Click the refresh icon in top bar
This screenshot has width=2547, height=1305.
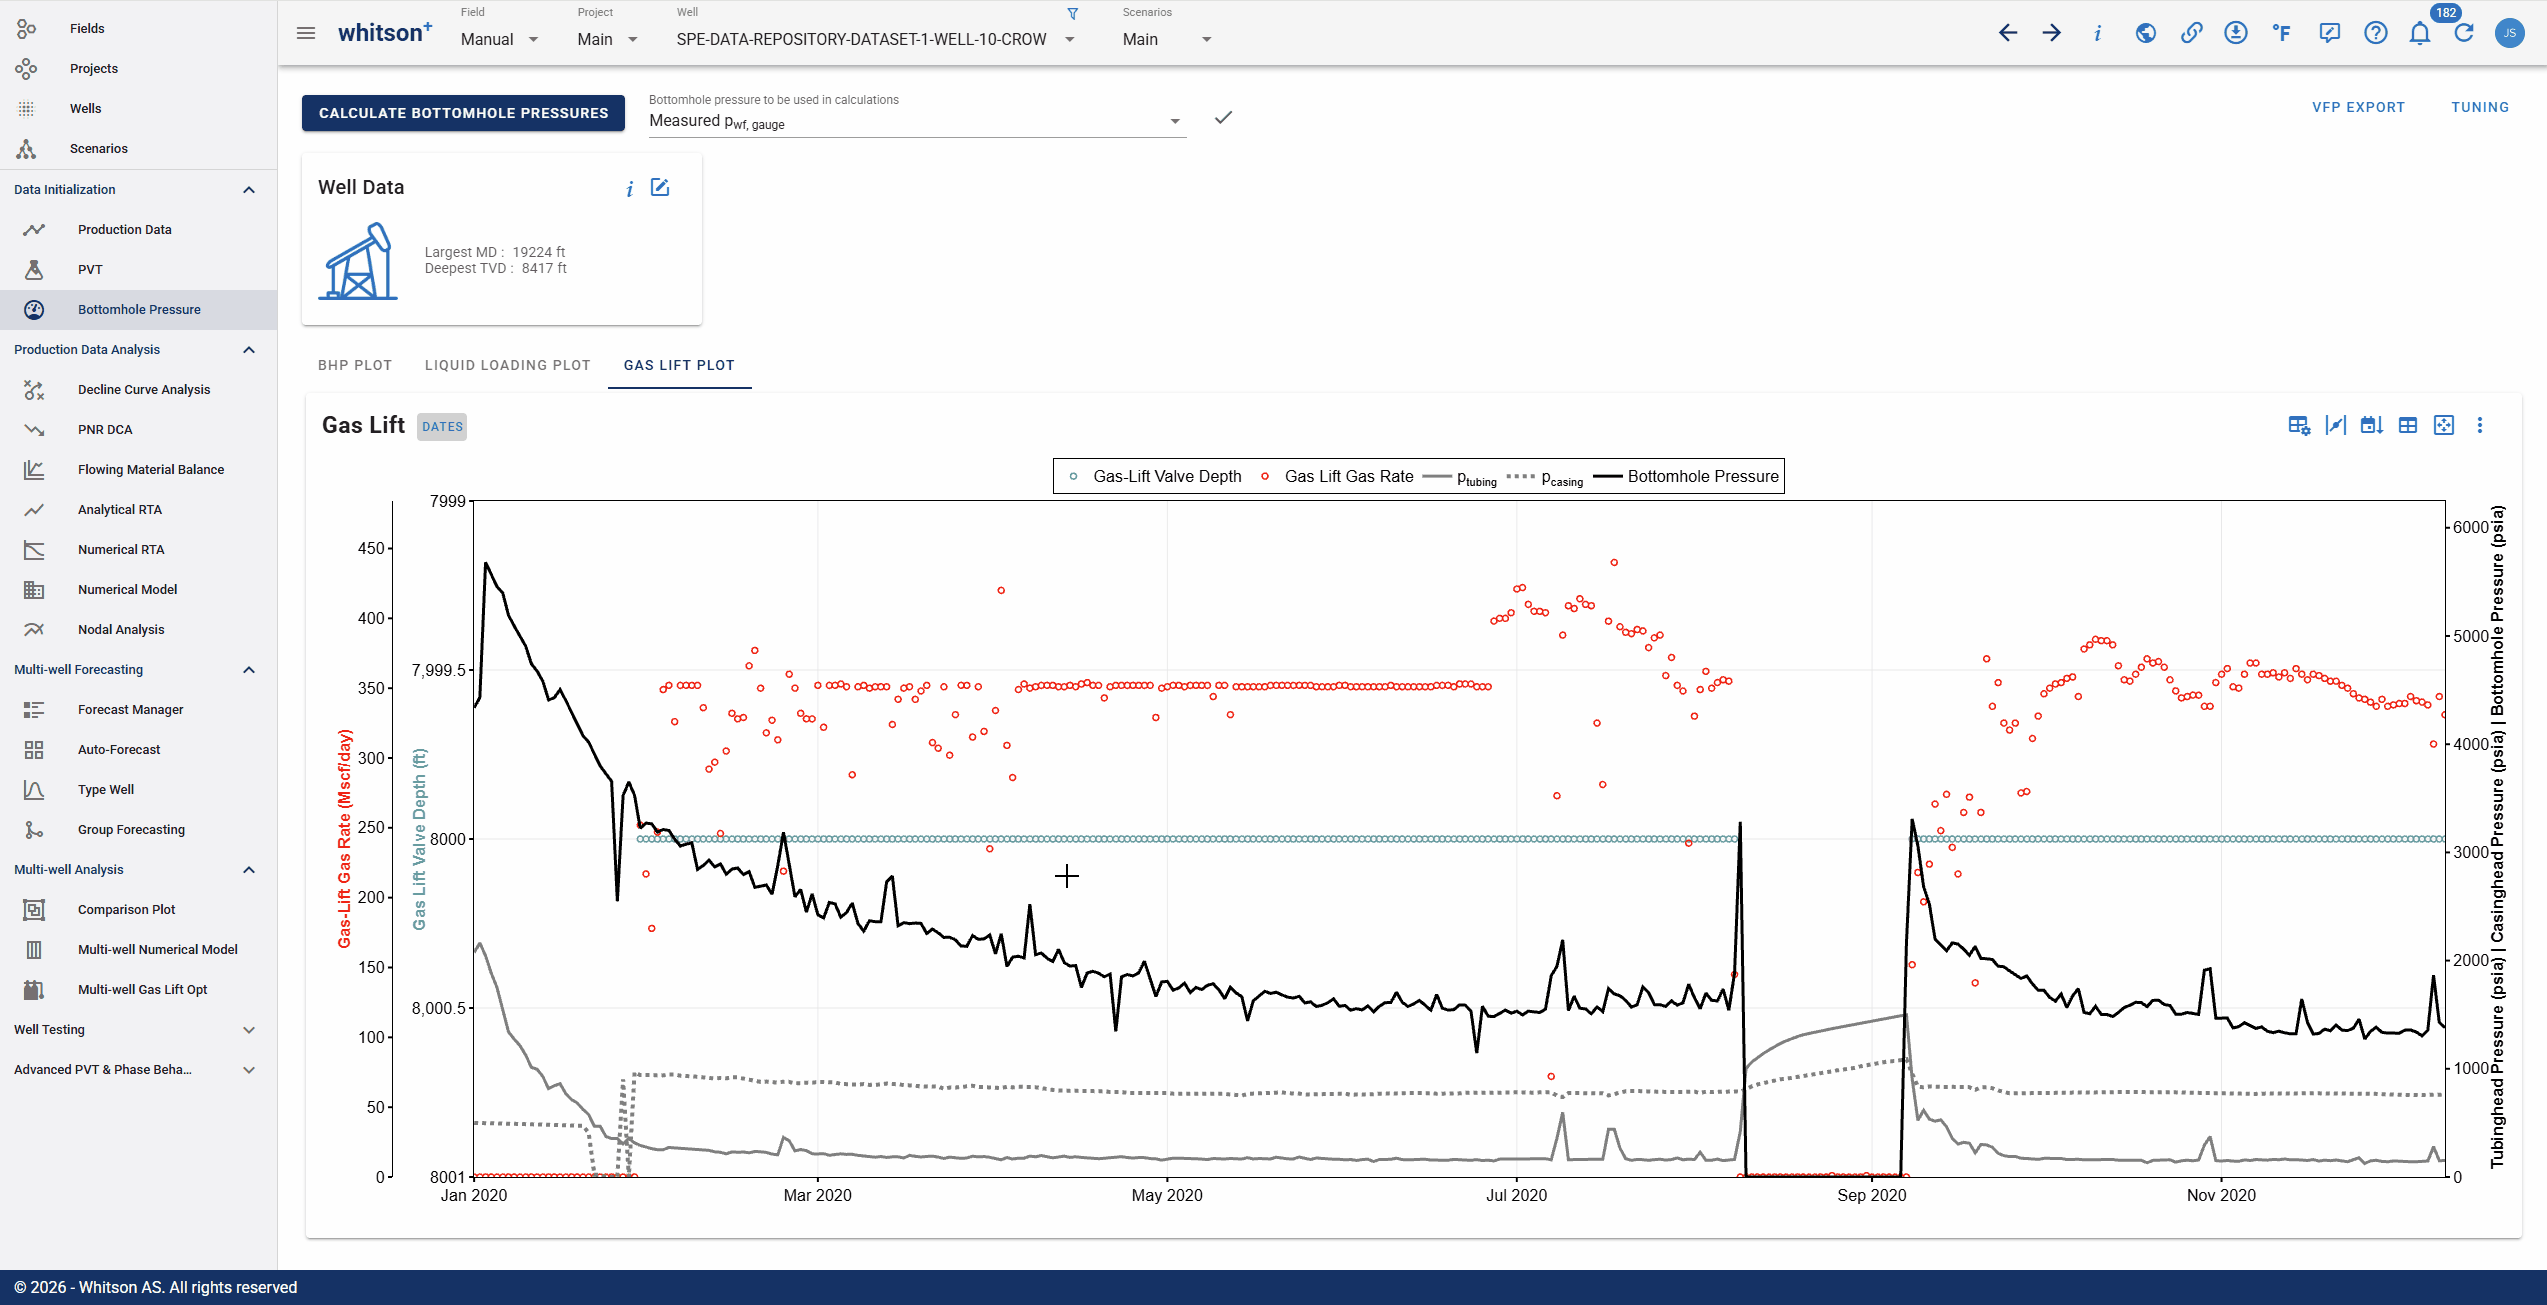tap(2464, 33)
